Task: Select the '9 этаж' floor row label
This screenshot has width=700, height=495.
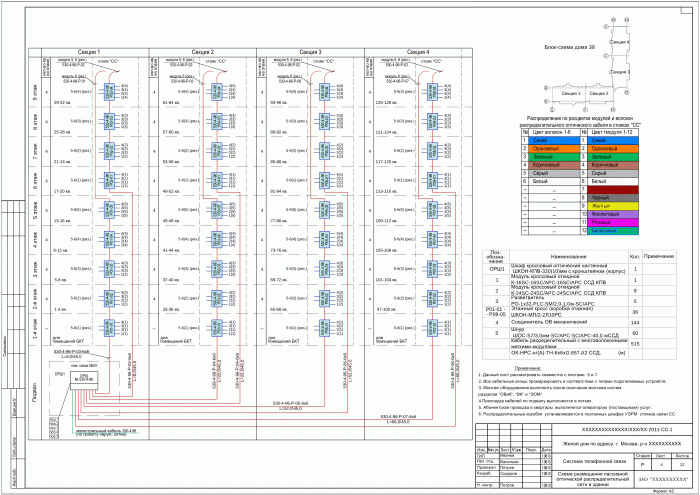Action: [35, 92]
